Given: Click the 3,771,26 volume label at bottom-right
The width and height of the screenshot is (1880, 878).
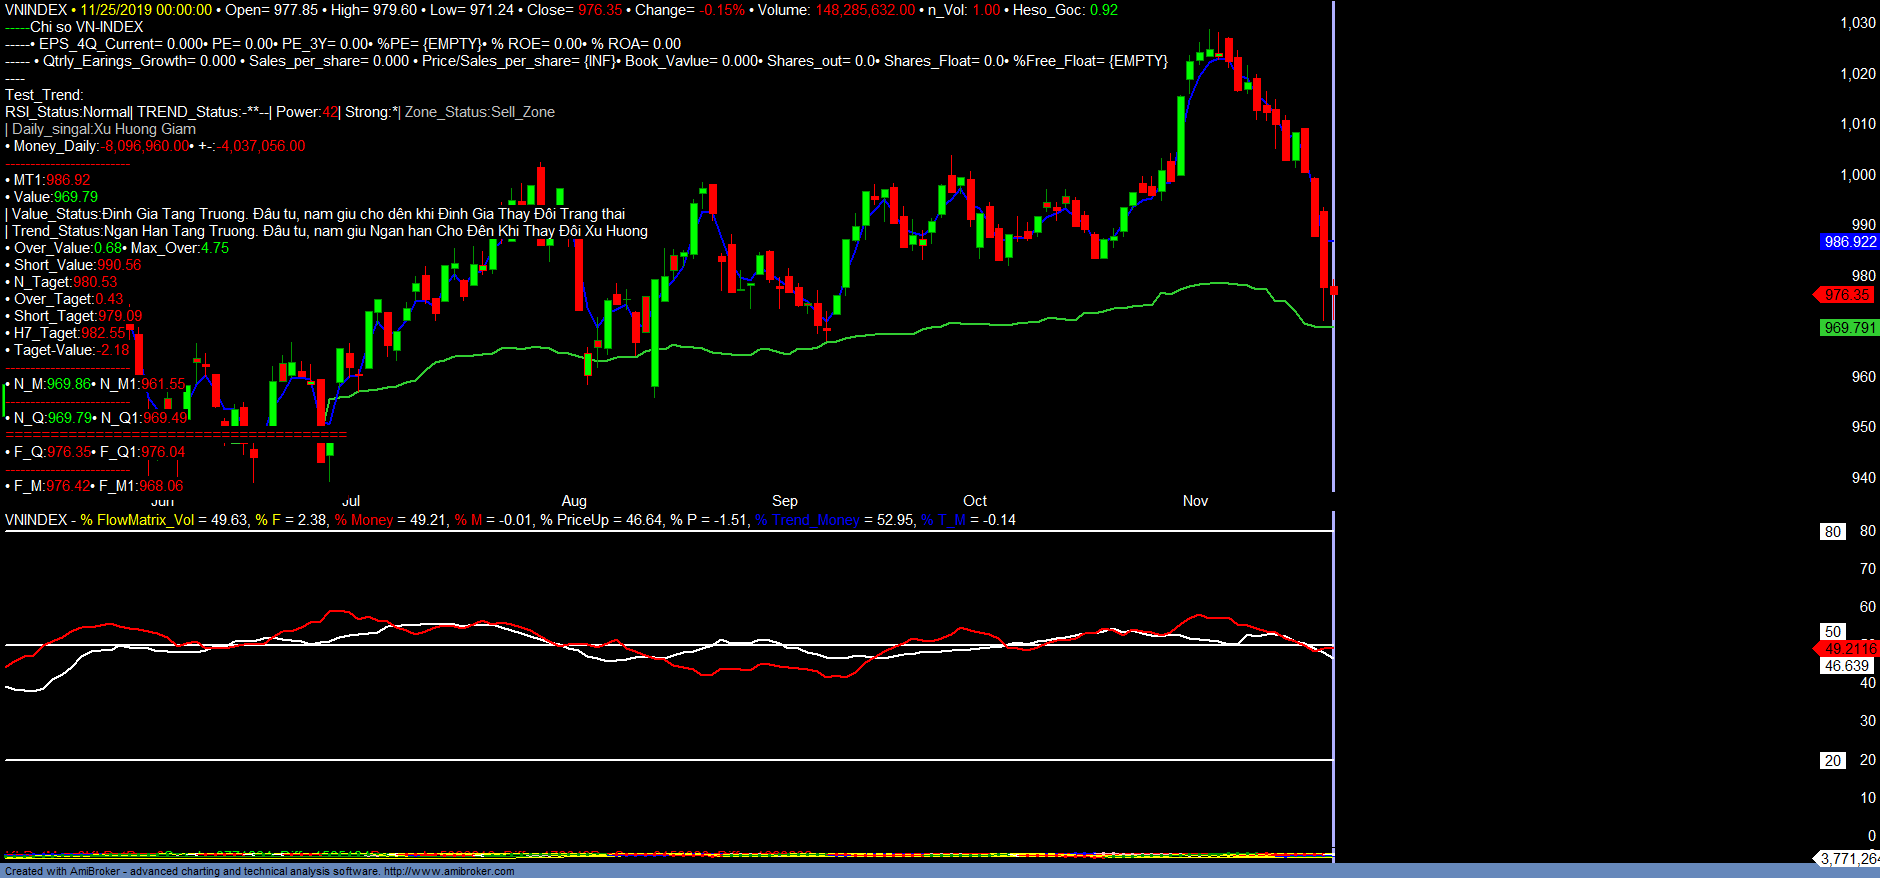Looking at the screenshot, I should pyautogui.click(x=1847, y=859).
